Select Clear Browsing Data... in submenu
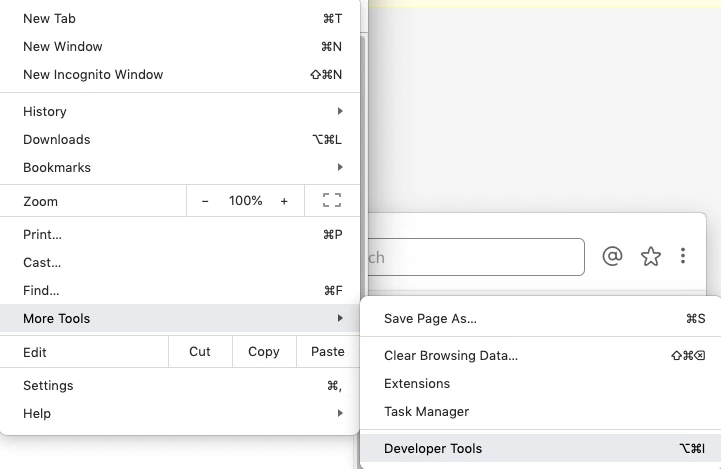 540,355
